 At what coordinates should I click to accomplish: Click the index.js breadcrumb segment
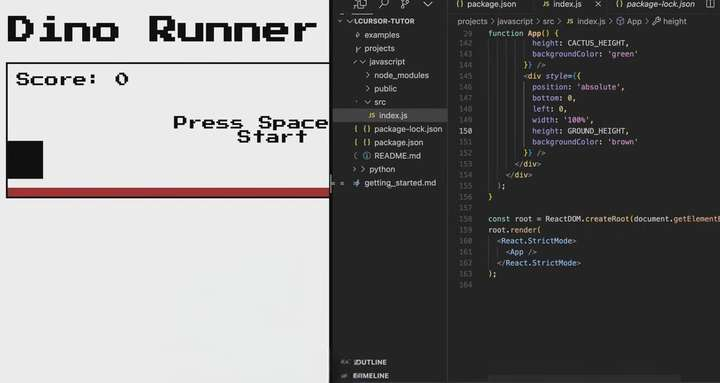click(591, 21)
